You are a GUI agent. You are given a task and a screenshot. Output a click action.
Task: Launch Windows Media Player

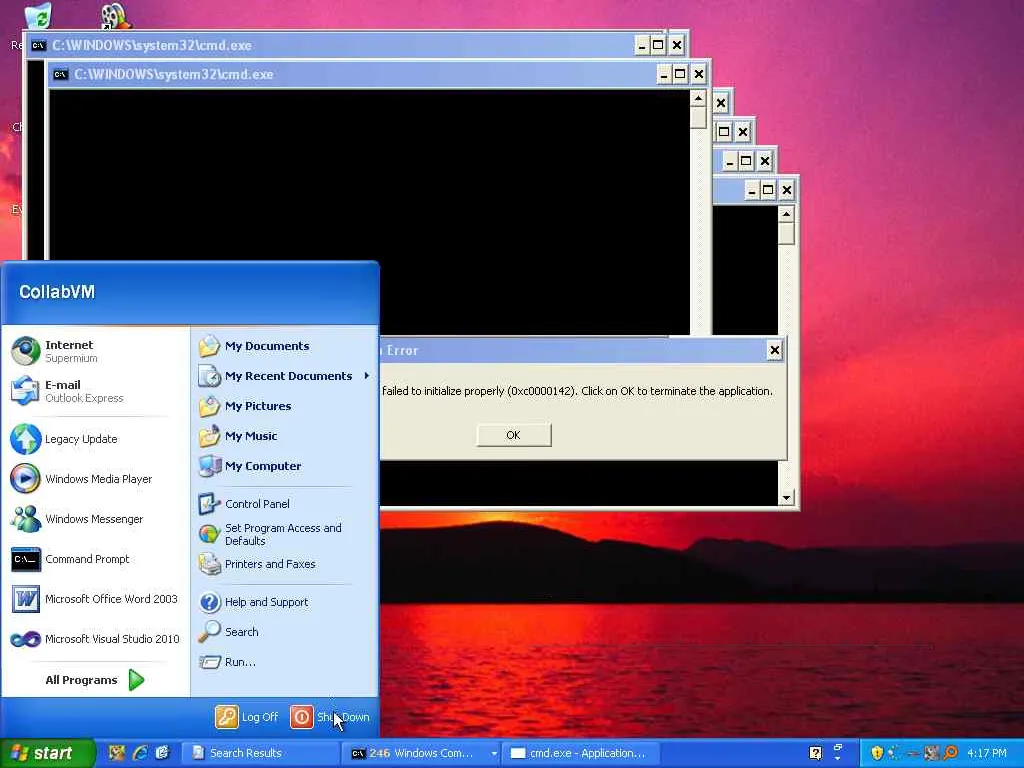pos(97,479)
